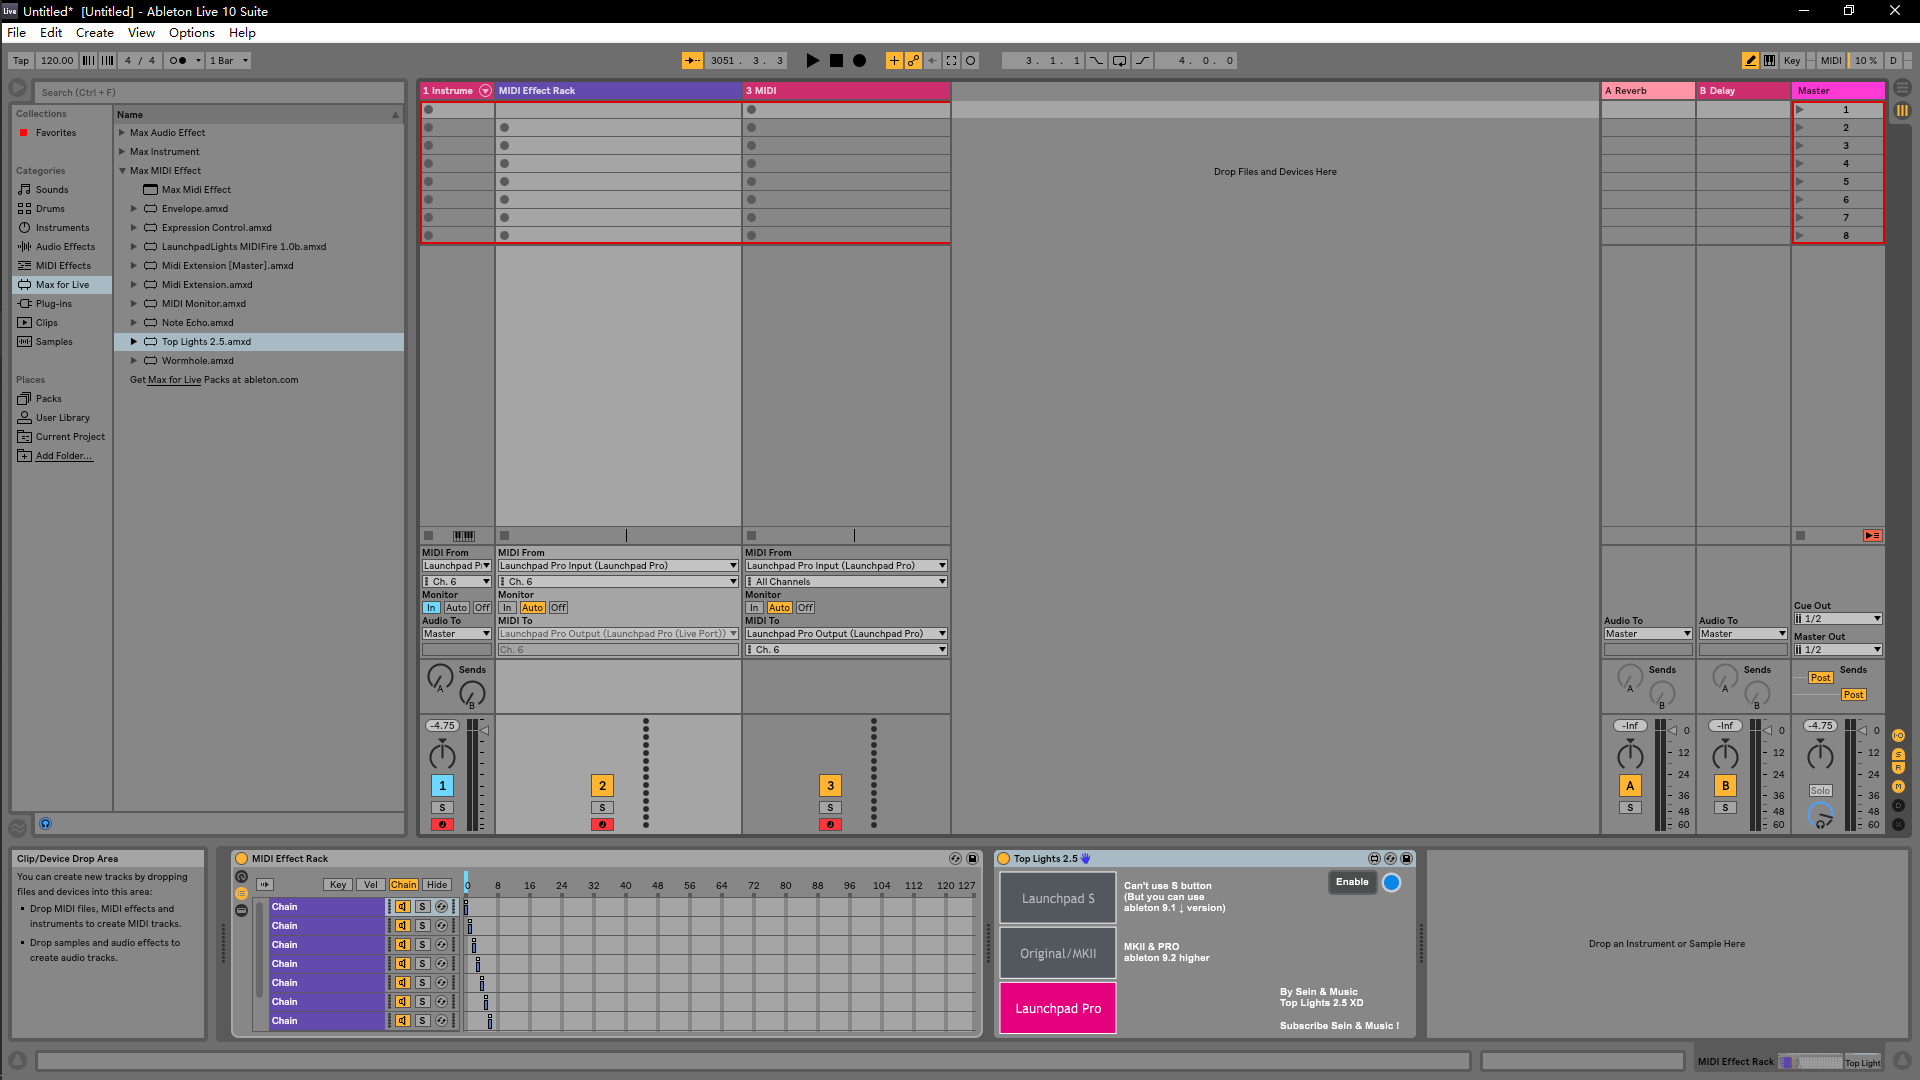Open the Options menu

tap(191, 33)
